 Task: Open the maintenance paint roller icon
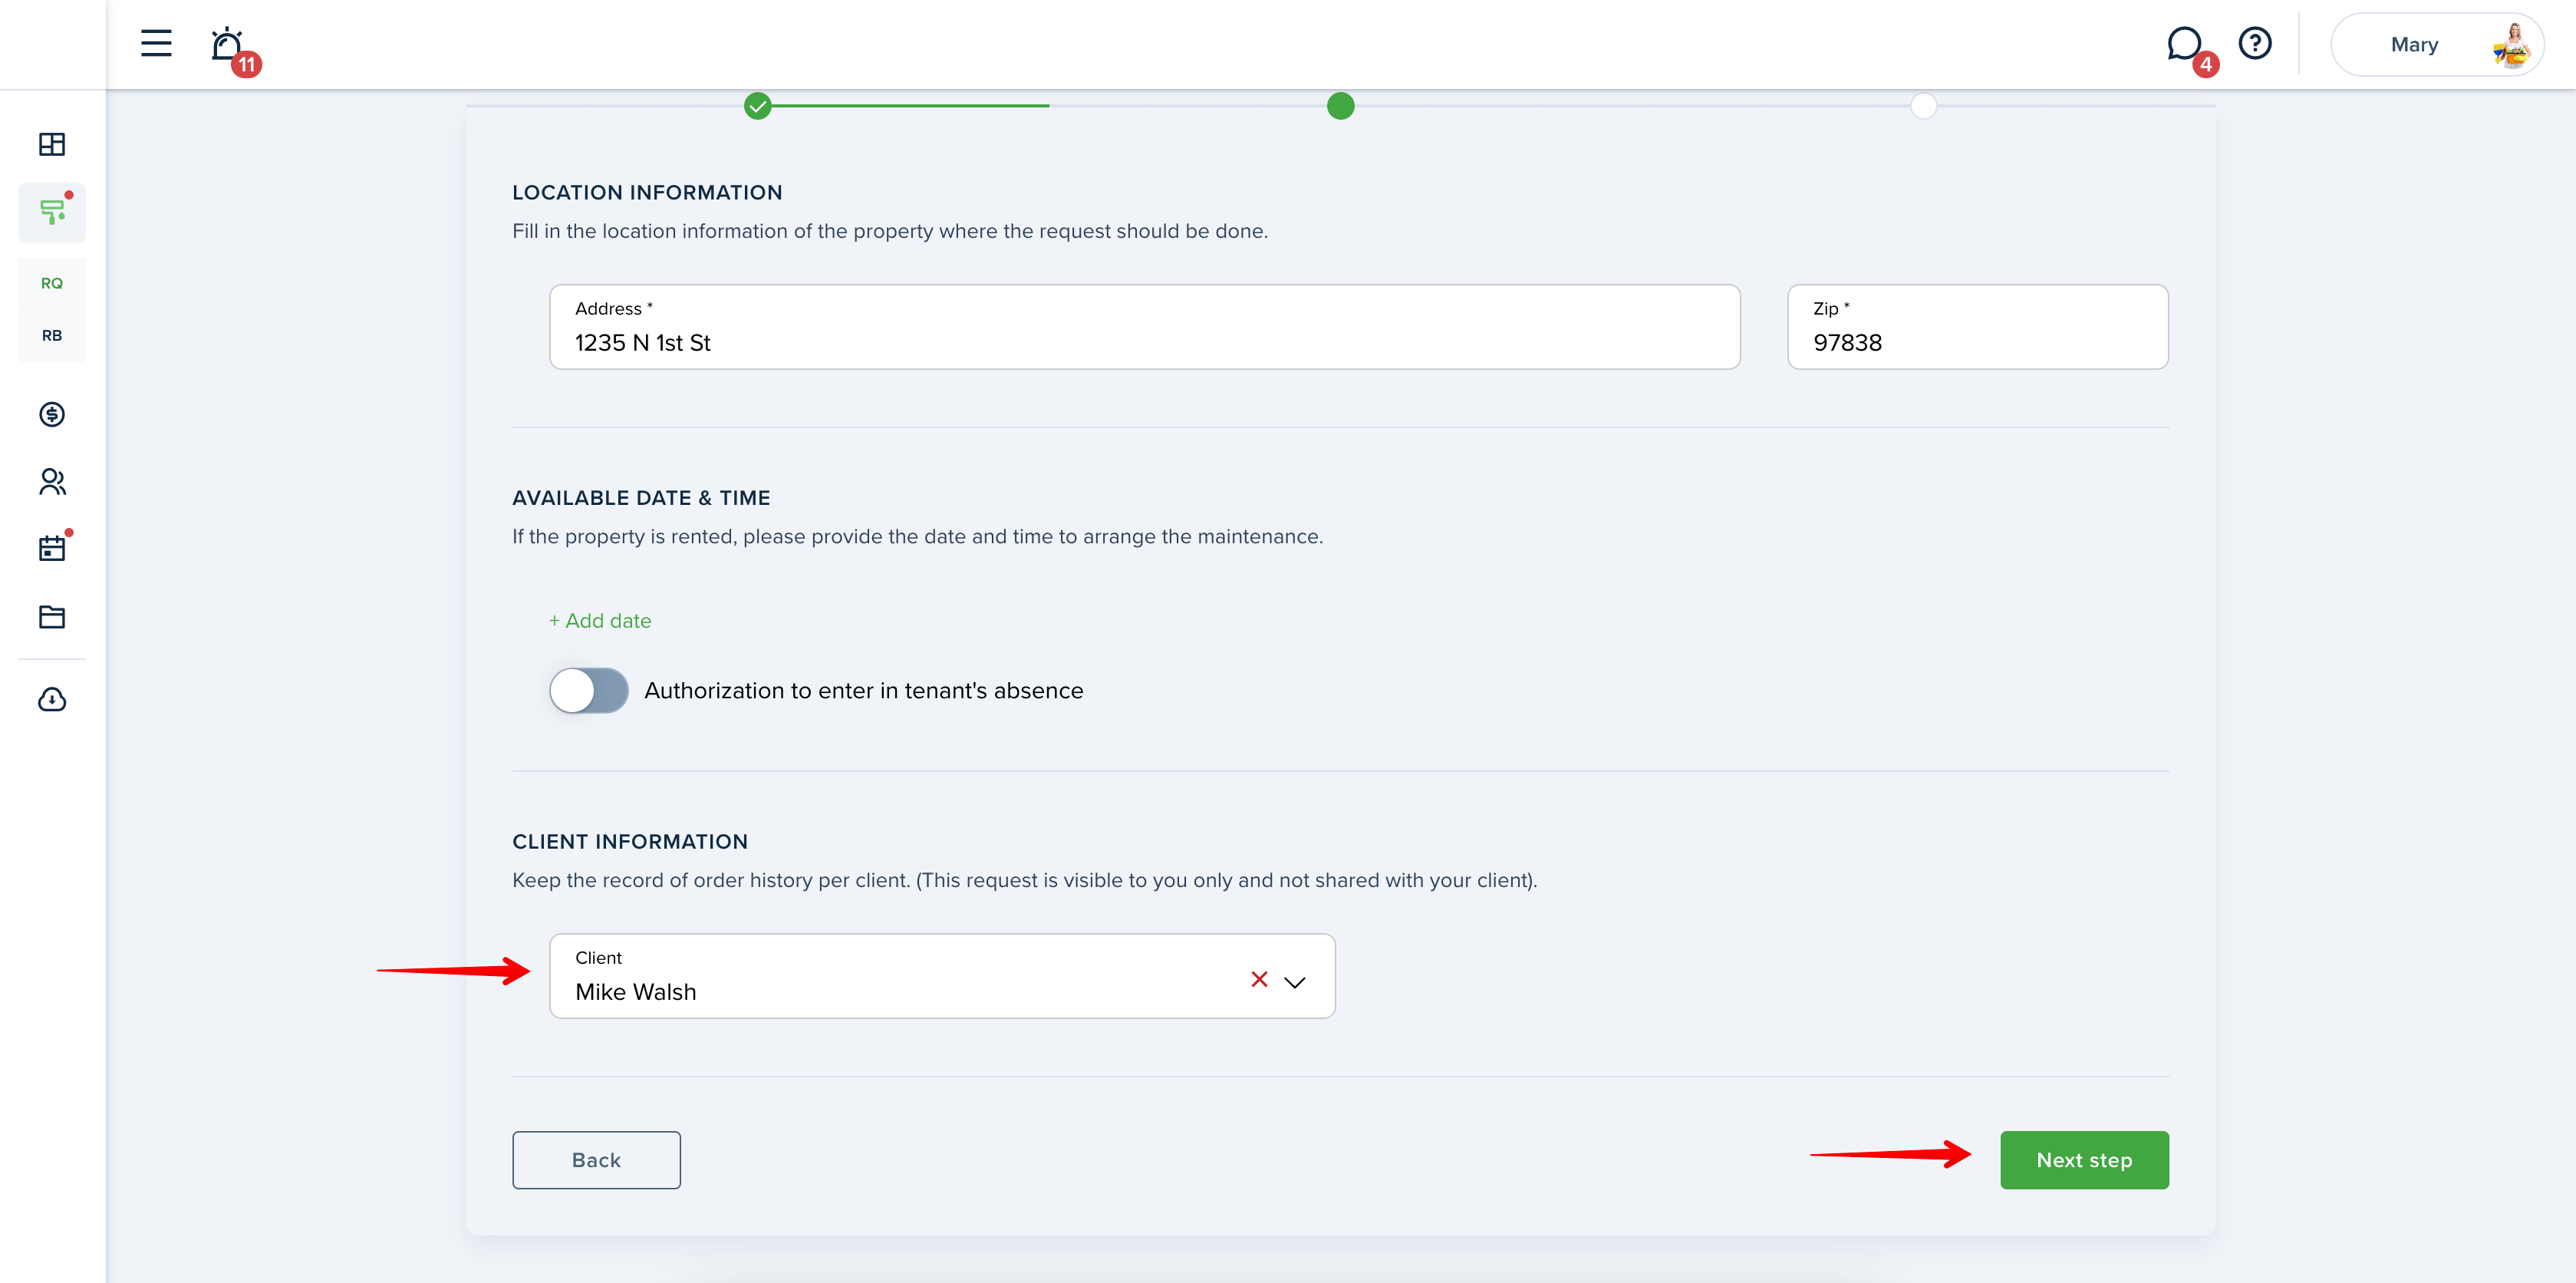click(52, 212)
